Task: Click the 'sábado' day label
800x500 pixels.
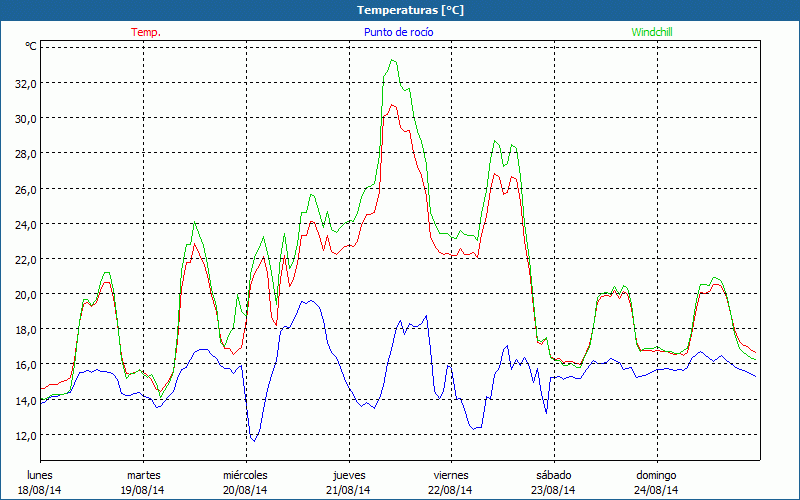Action: coord(553,474)
